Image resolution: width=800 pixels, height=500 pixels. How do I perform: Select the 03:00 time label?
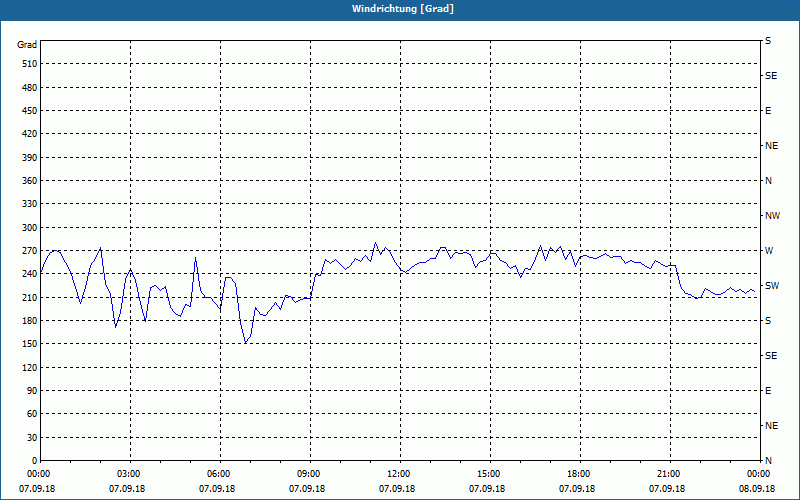(129, 474)
